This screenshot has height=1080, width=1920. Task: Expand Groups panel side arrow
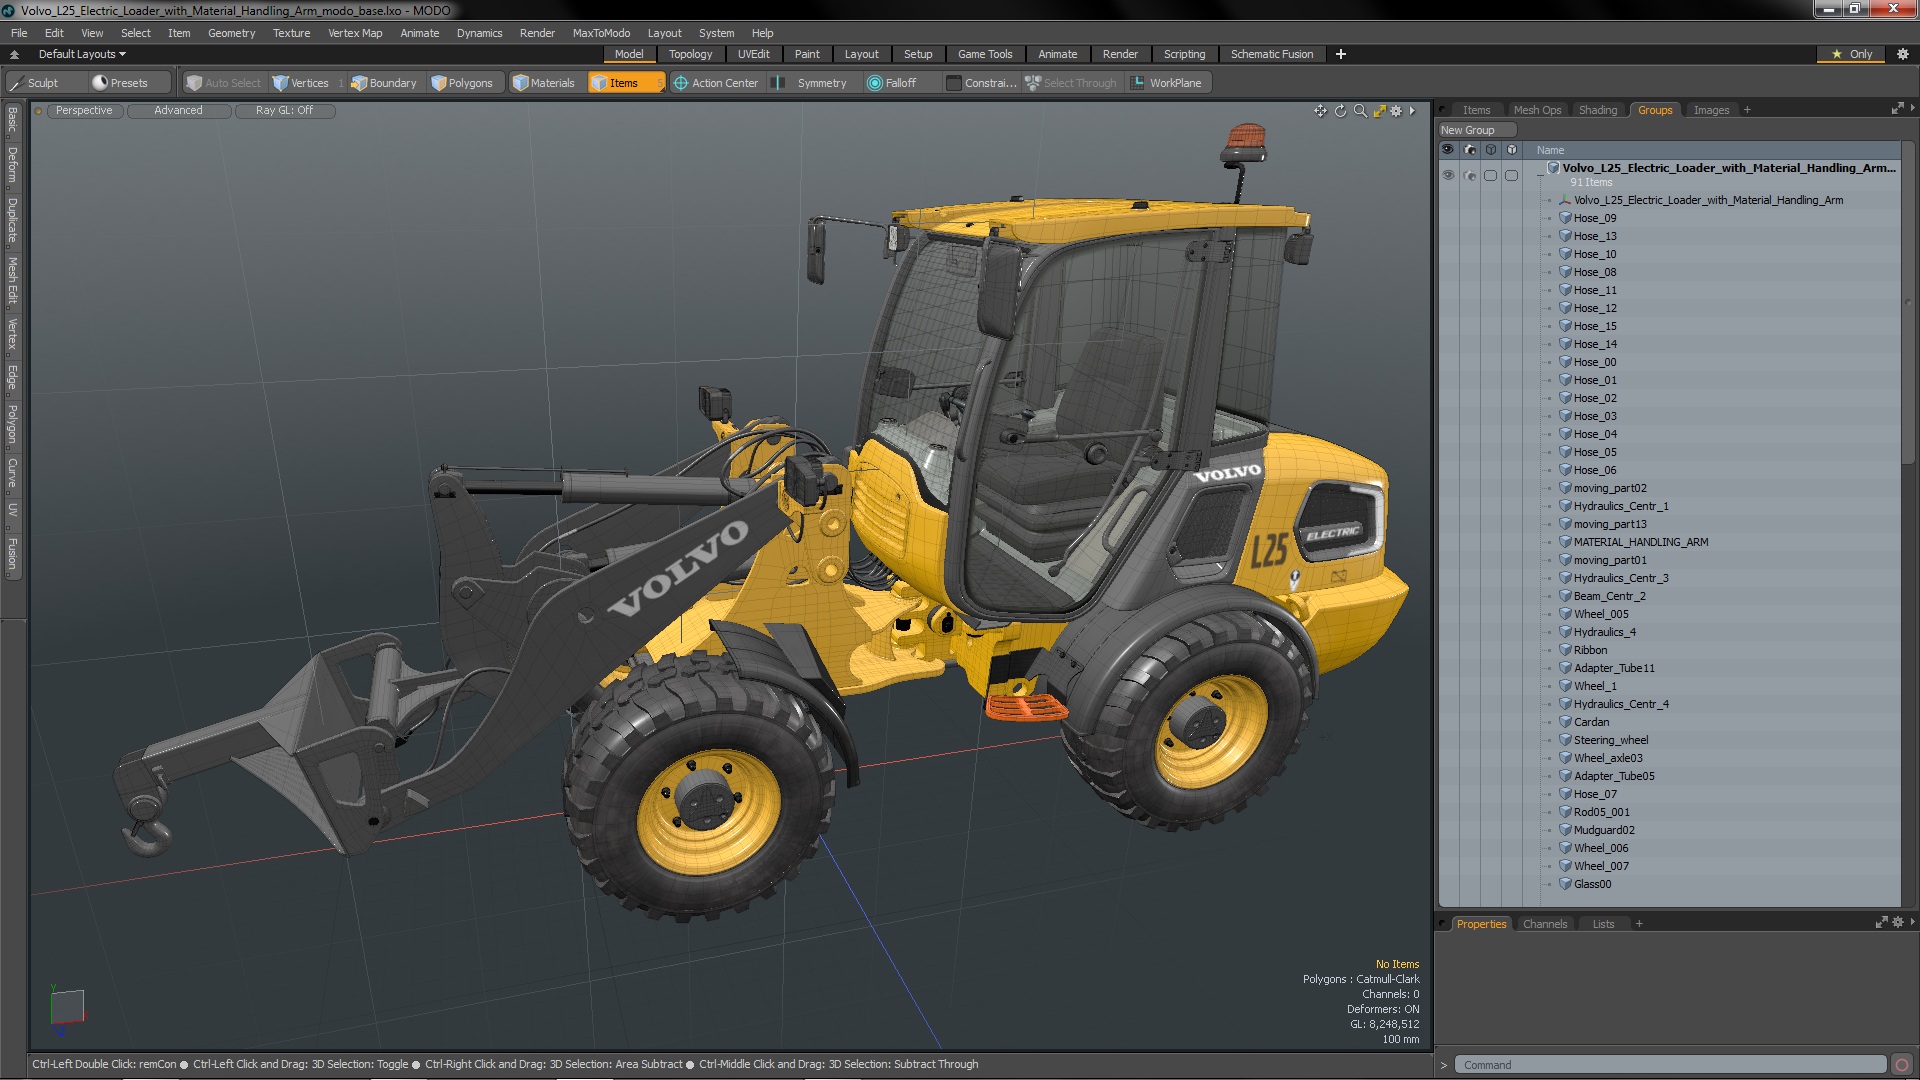coord(1912,108)
